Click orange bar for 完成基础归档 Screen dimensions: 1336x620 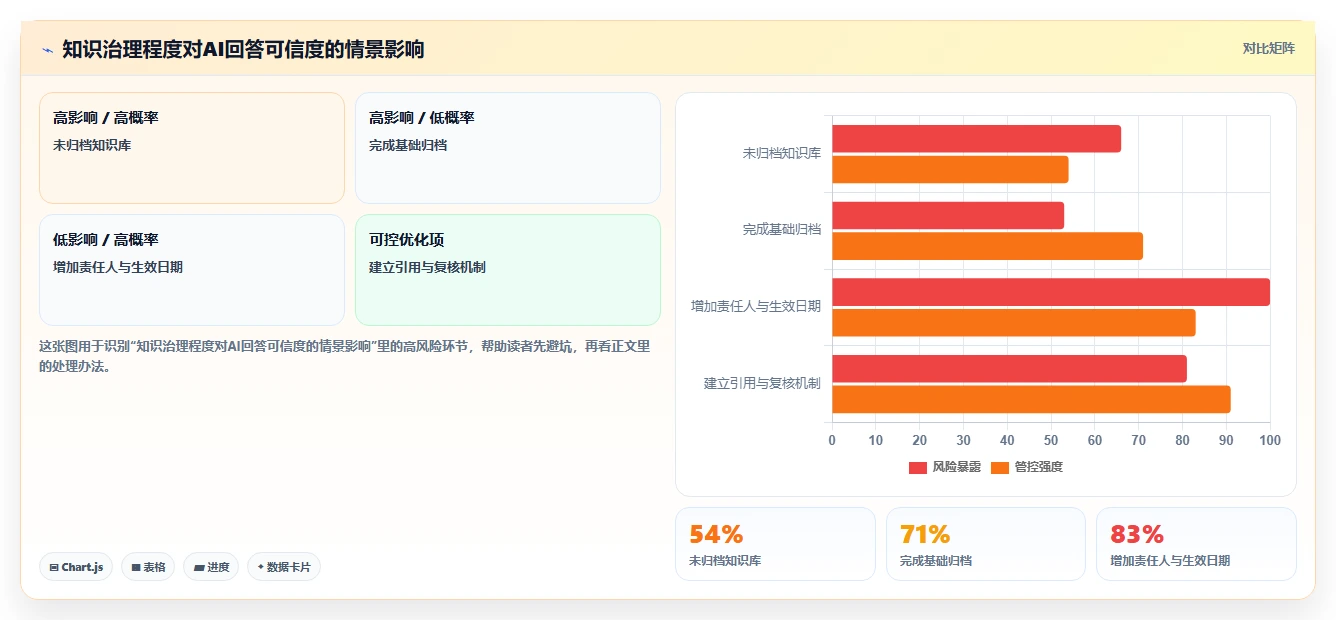pos(987,246)
